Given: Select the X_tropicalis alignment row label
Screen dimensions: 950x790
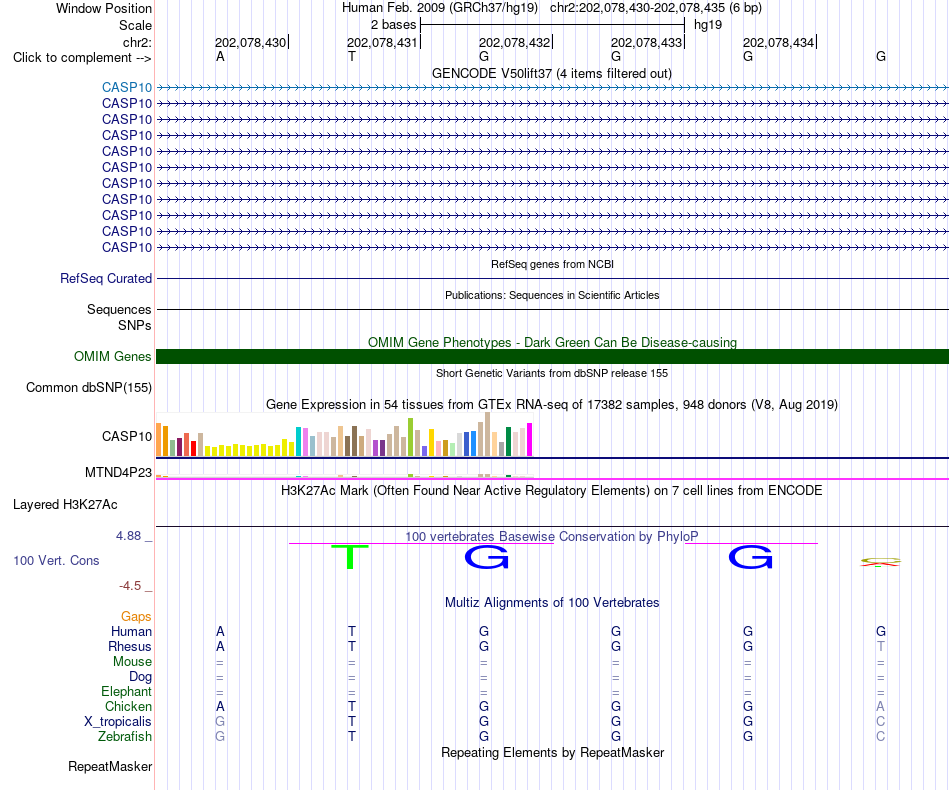Looking at the screenshot, I should (118, 722).
